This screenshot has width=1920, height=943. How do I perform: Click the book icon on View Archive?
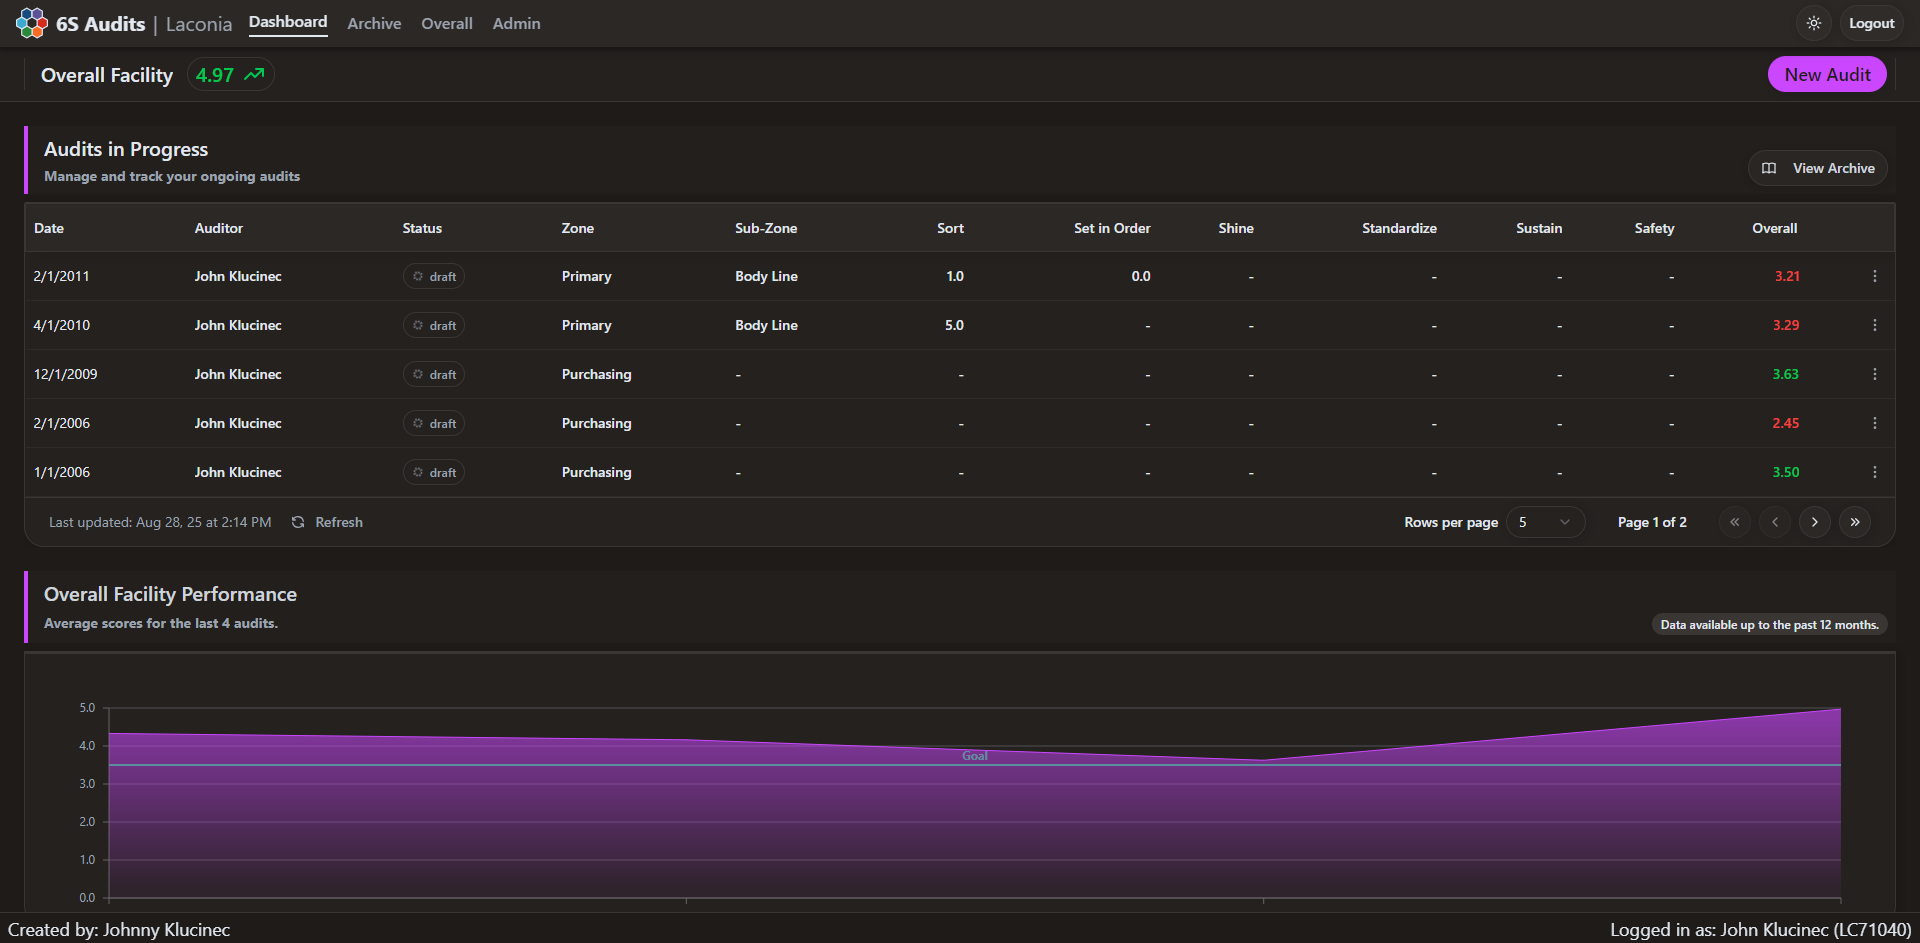coord(1768,168)
